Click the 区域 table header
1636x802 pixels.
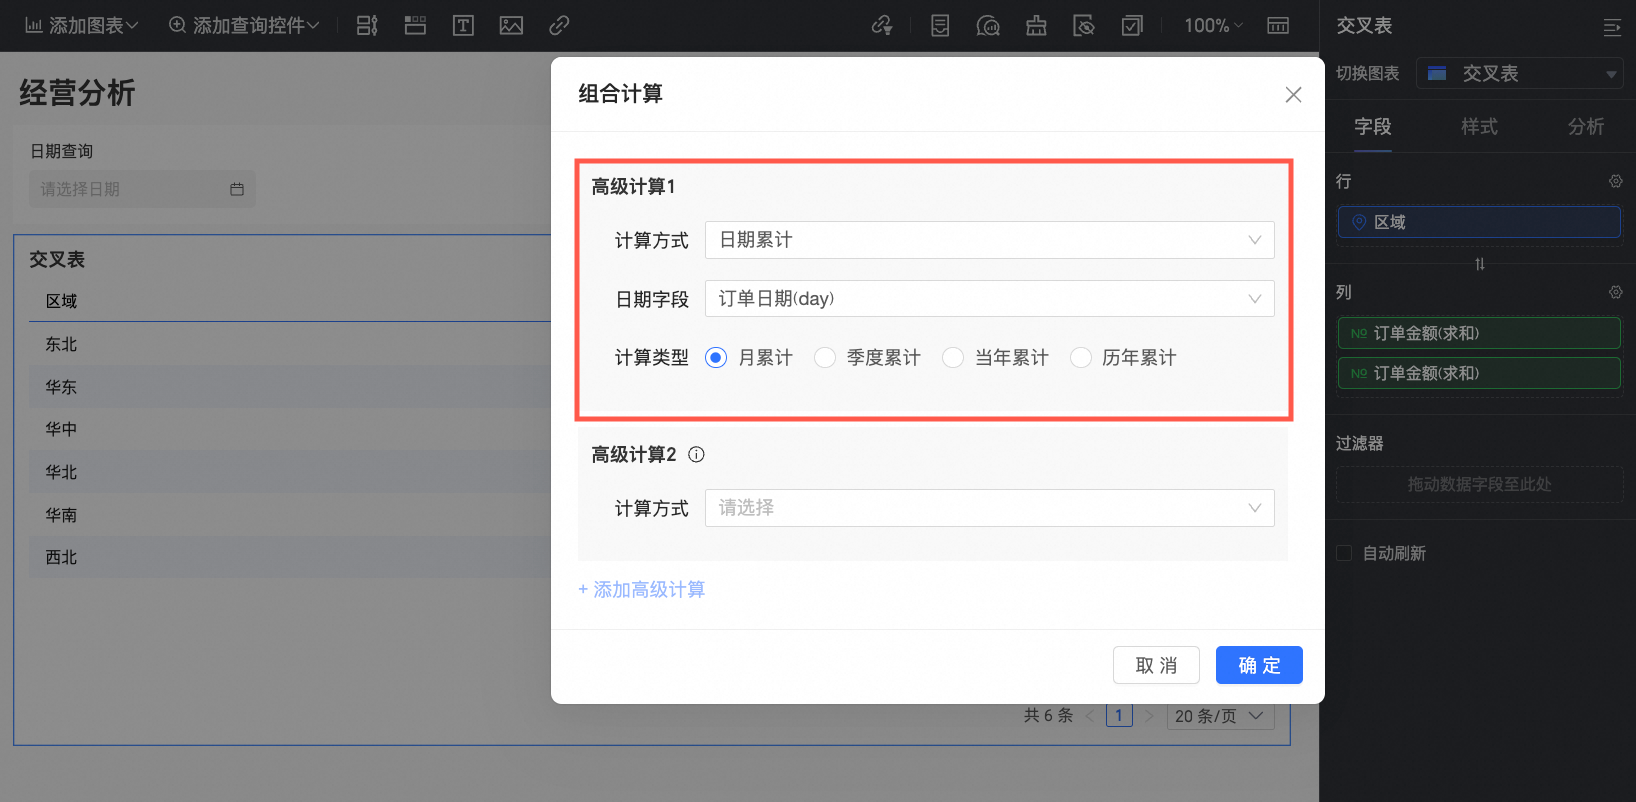point(62,301)
